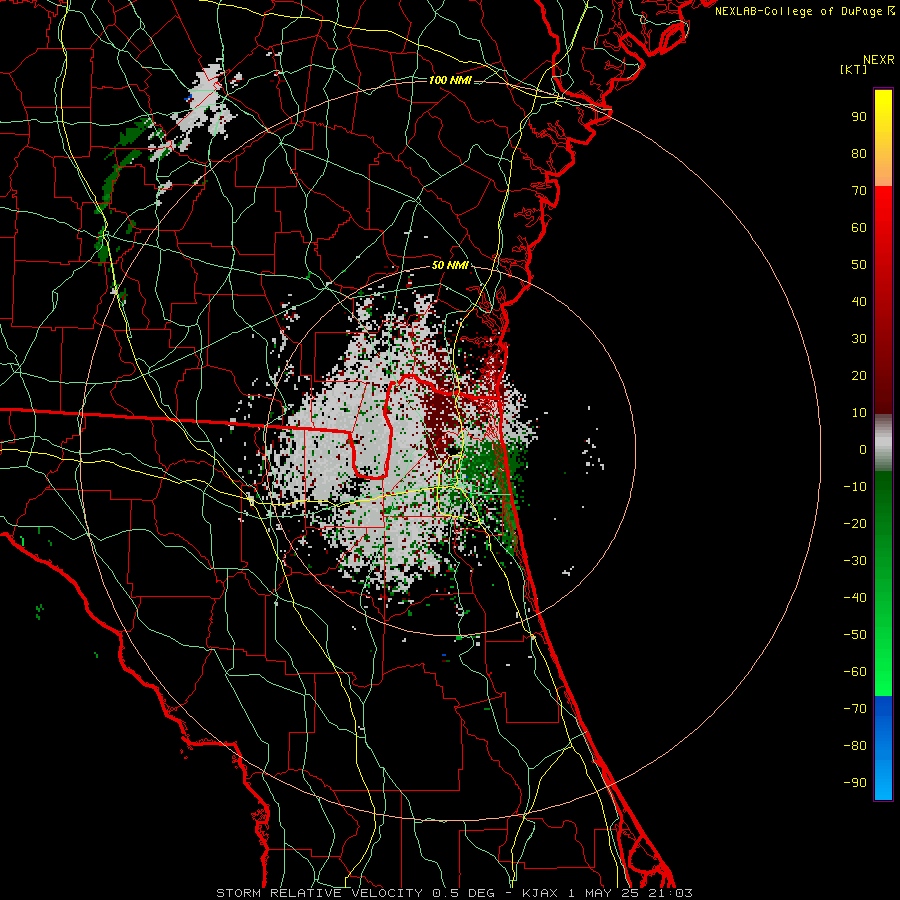Click the 90 value on velocity scale
The image size is (900, 900).
pos(859,117)
